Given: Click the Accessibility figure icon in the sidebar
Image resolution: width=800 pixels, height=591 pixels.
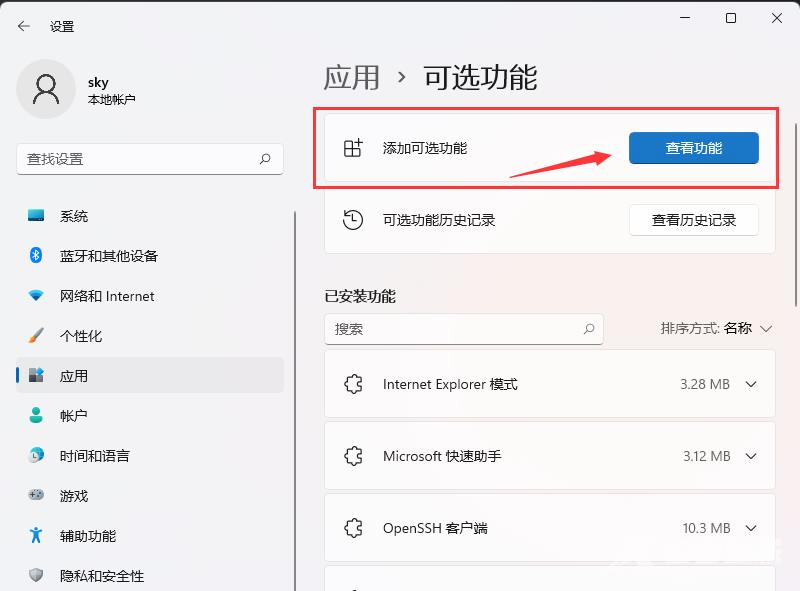Looking at the screenshot, I should pyautogui.click(x=36, y=535).
